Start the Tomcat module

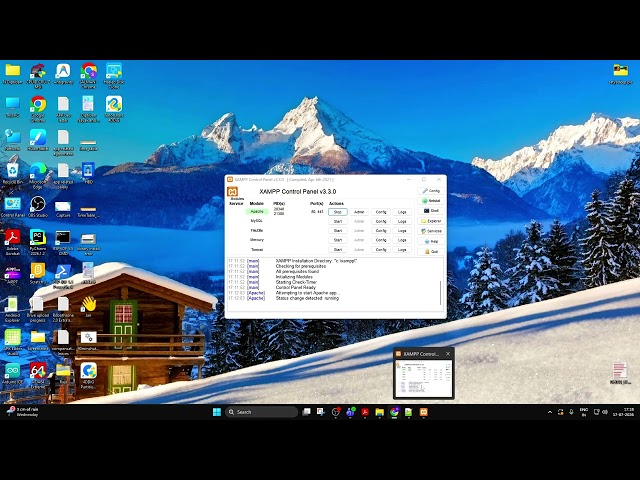pos(338,249)
